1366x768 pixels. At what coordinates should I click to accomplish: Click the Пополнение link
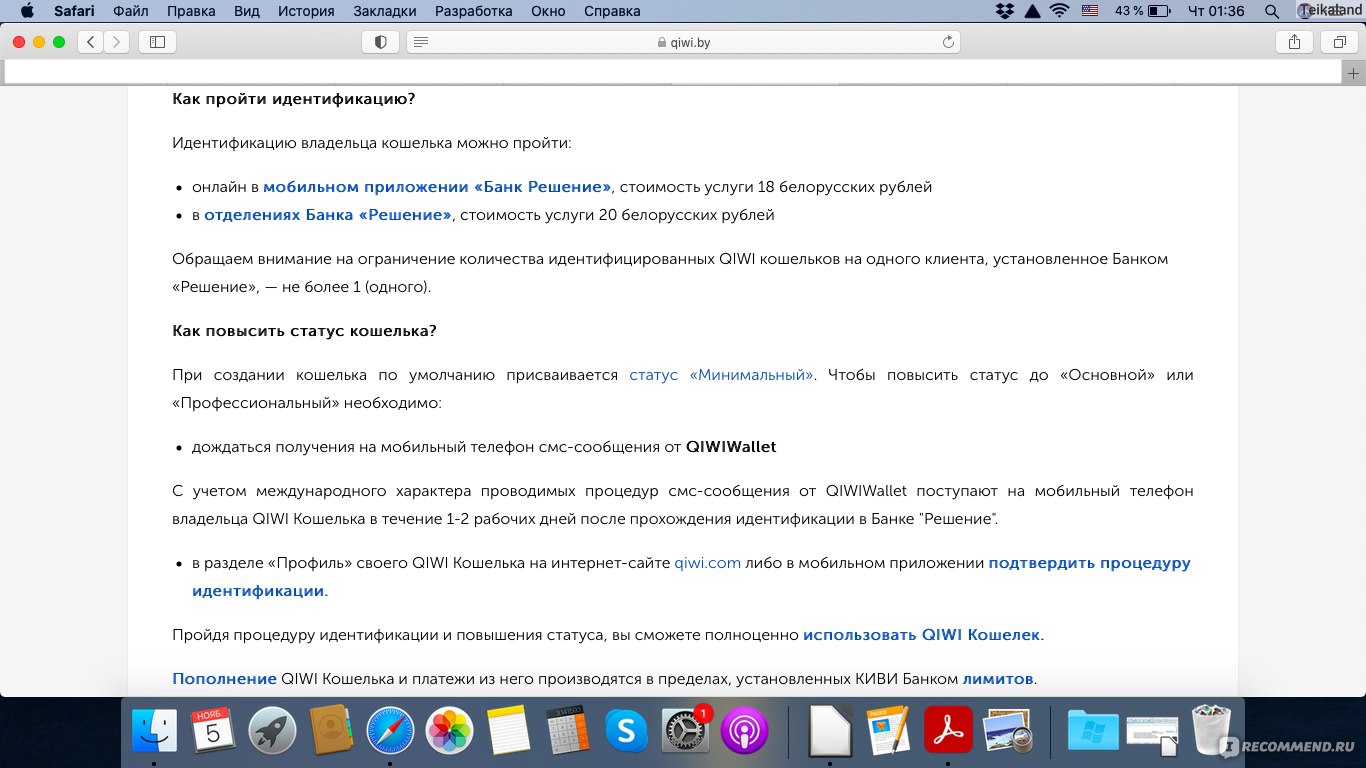coord(224,679)
